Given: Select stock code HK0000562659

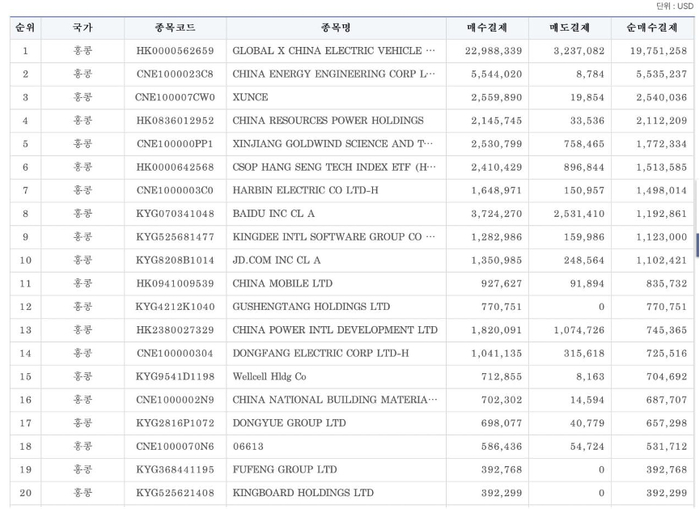Looking at the screenshot, I should [x=175, y=51].
